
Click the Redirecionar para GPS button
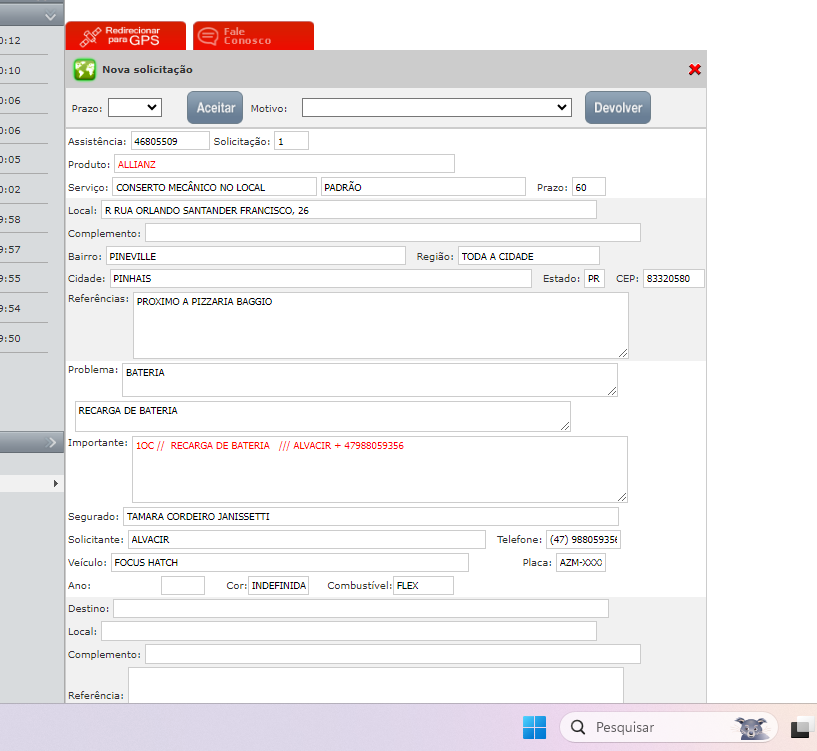point(126,36)
